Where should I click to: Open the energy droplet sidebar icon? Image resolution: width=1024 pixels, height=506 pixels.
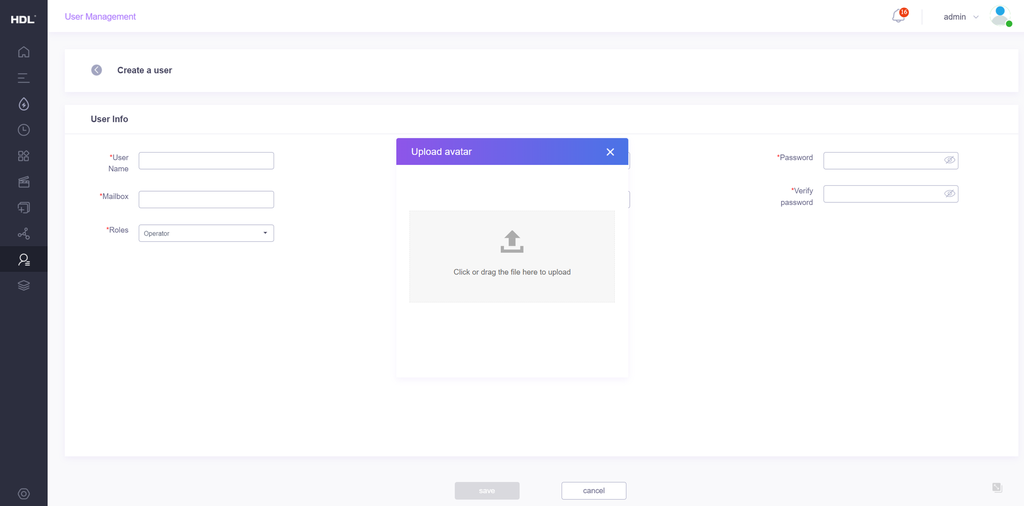(x=24, y=104)
